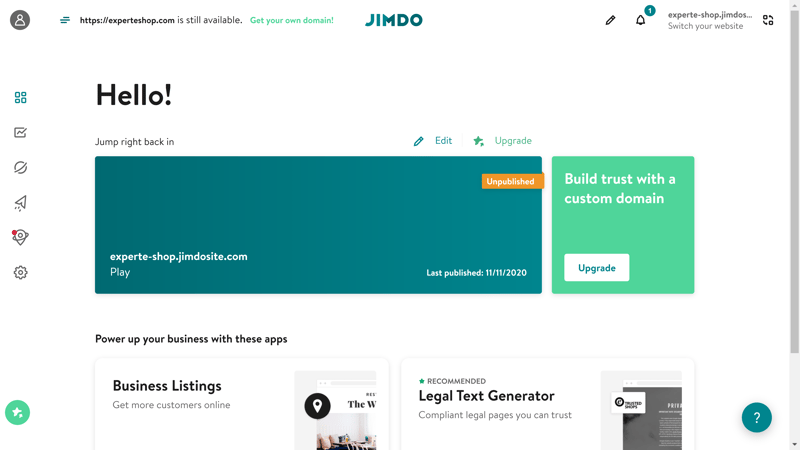
Task: Click the Edit link
Action: pos(443,141)
